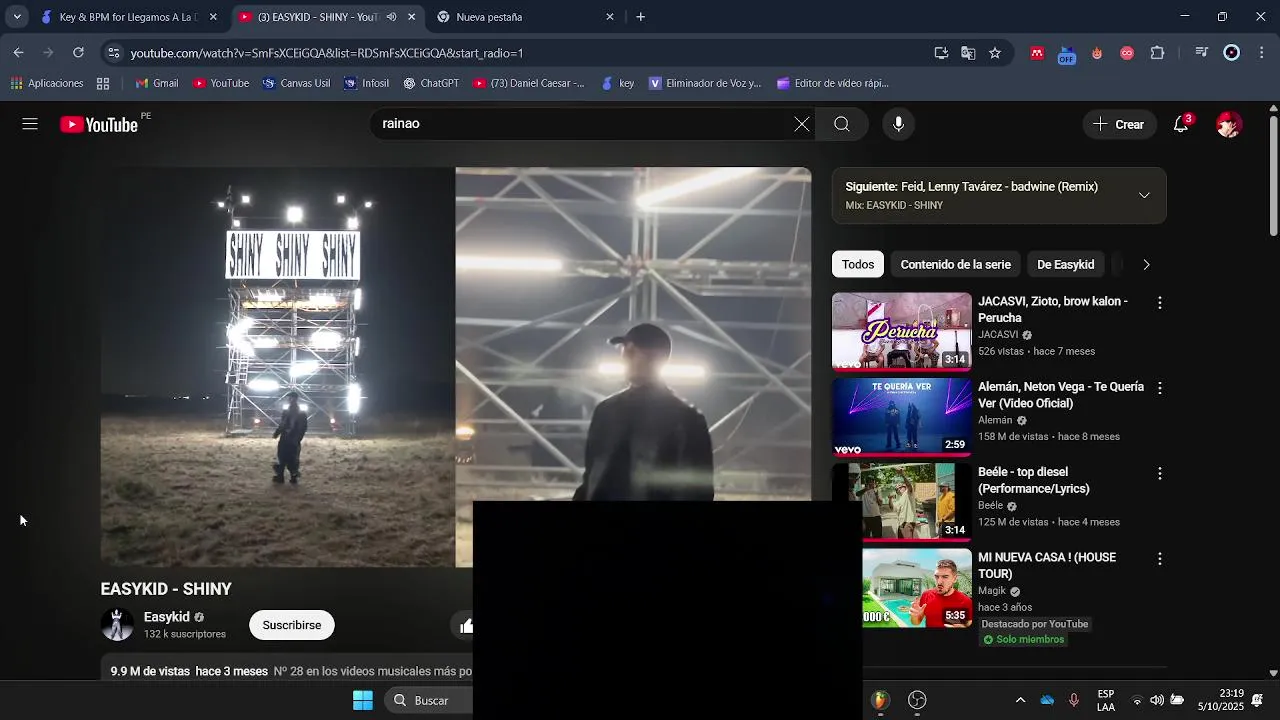Open the JACASVI Perucha video thumbnail
Image resolution: width=1280 pixels, height=720 pixels.
(902, 331)
